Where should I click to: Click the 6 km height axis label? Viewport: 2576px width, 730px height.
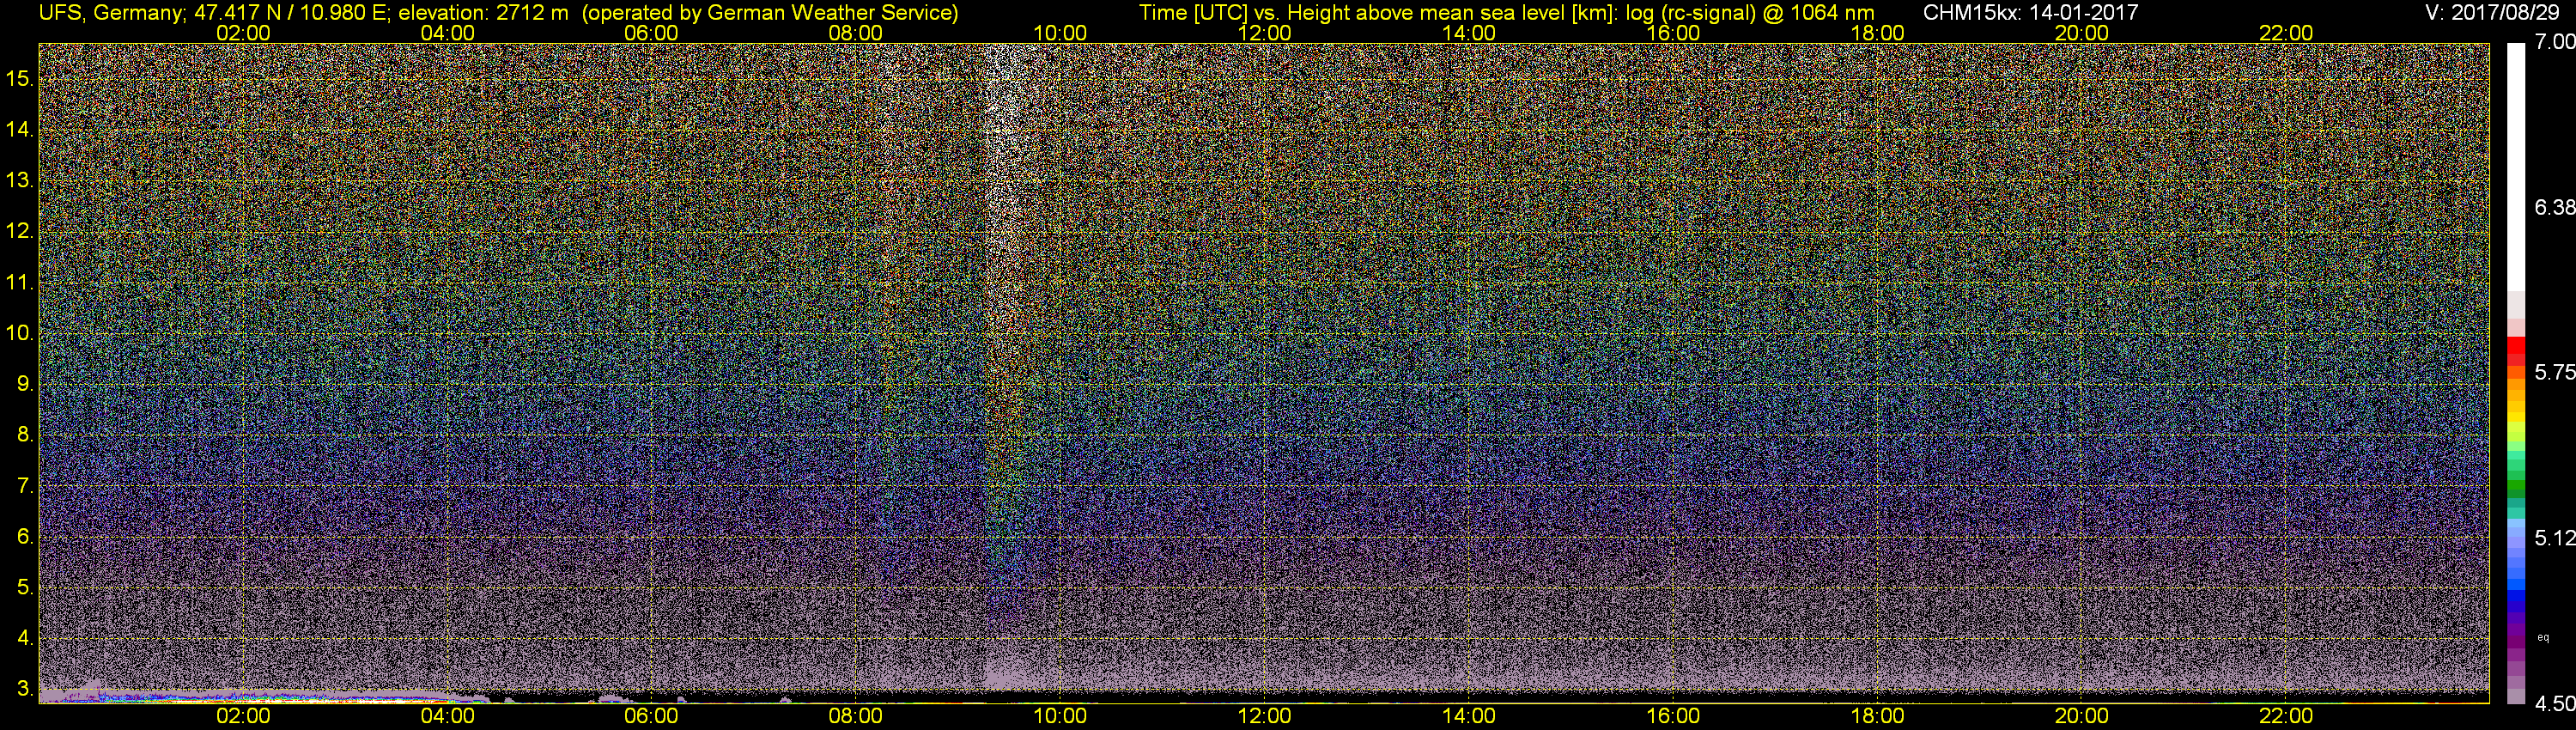pyautogui.click(x=25, y=537)
